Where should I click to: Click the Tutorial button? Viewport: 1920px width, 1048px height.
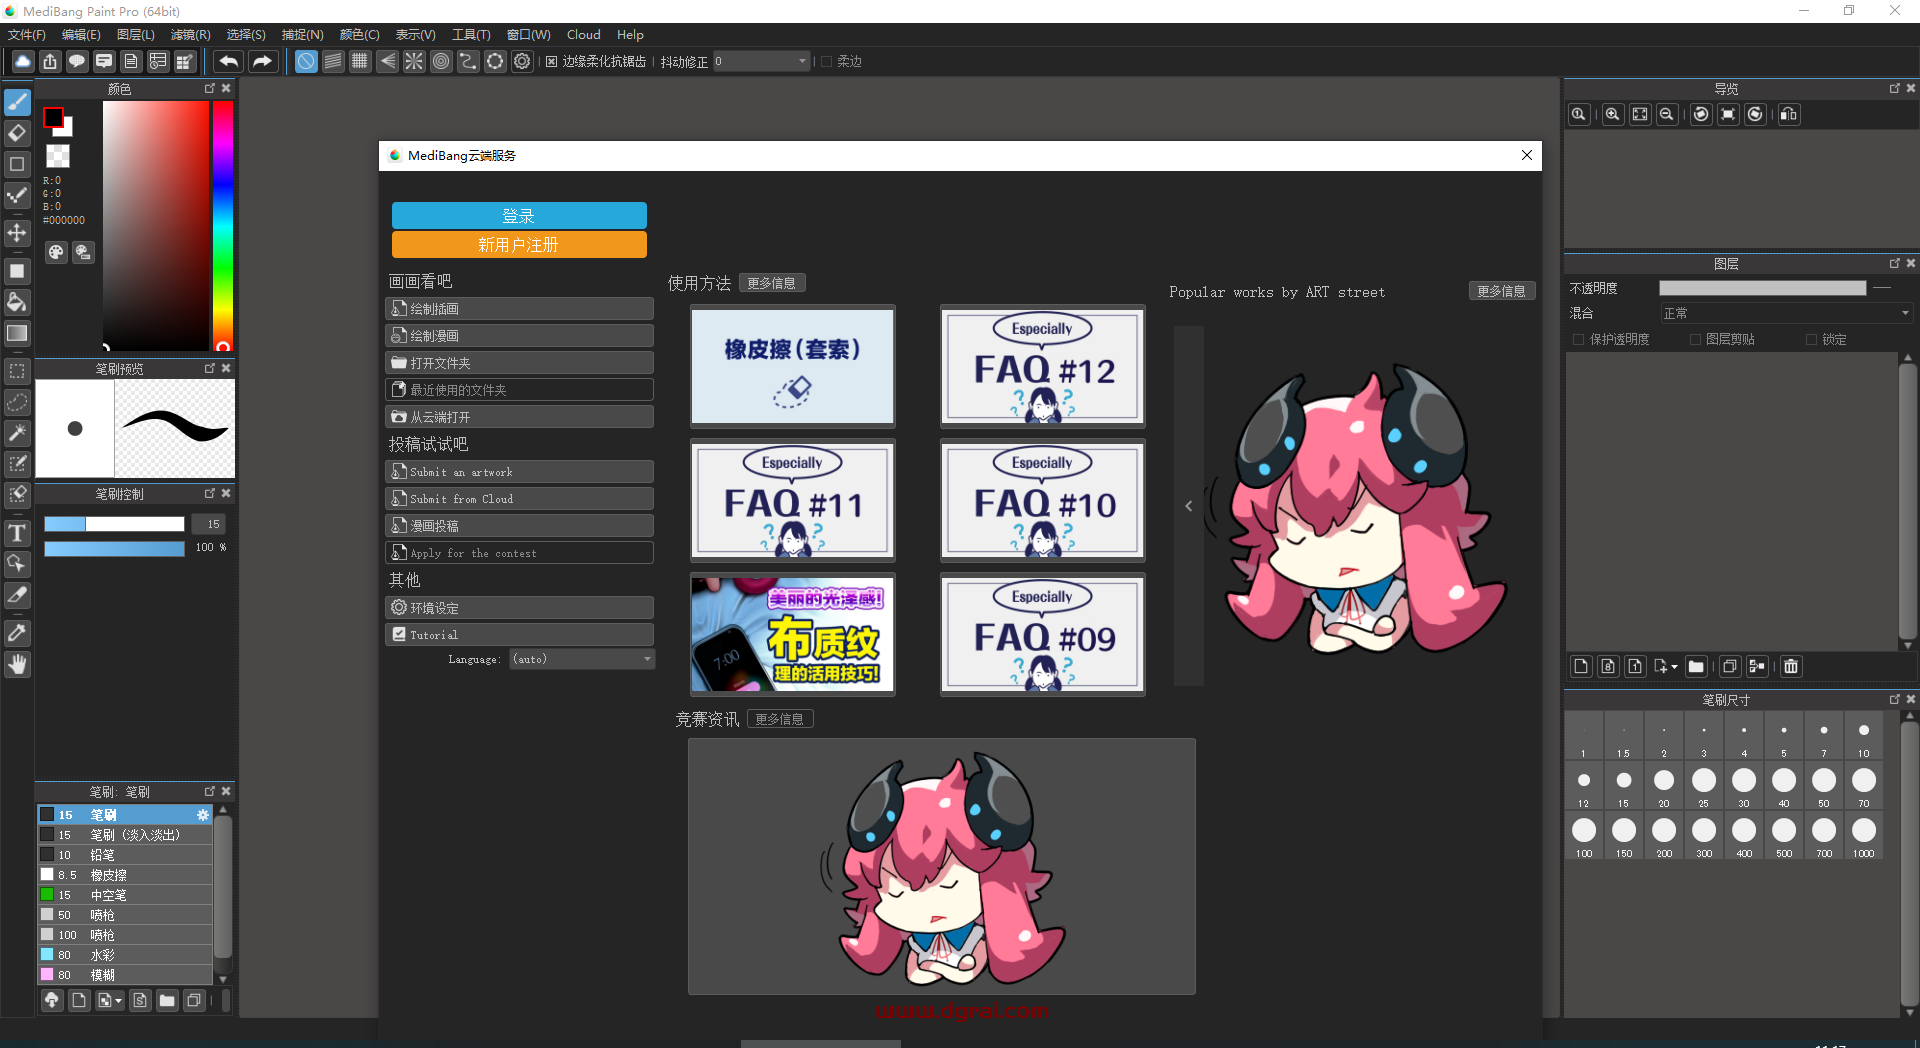tap(520, 635)
